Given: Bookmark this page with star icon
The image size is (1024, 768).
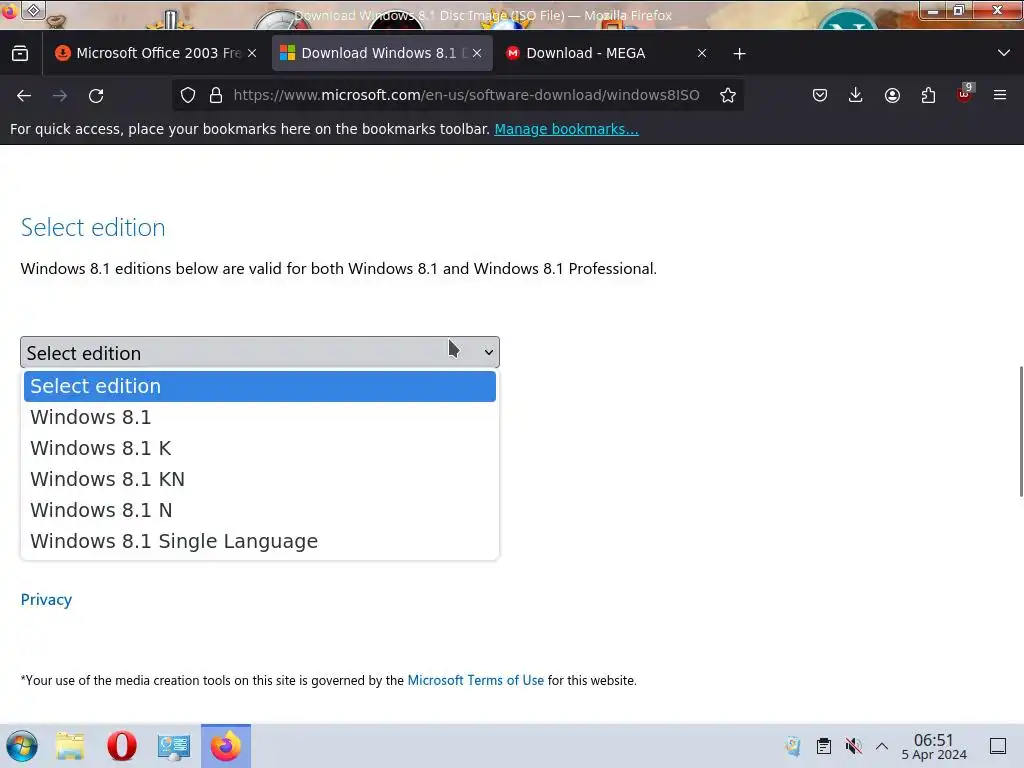Looking at the screenshot, I should (x=728, y=95).
